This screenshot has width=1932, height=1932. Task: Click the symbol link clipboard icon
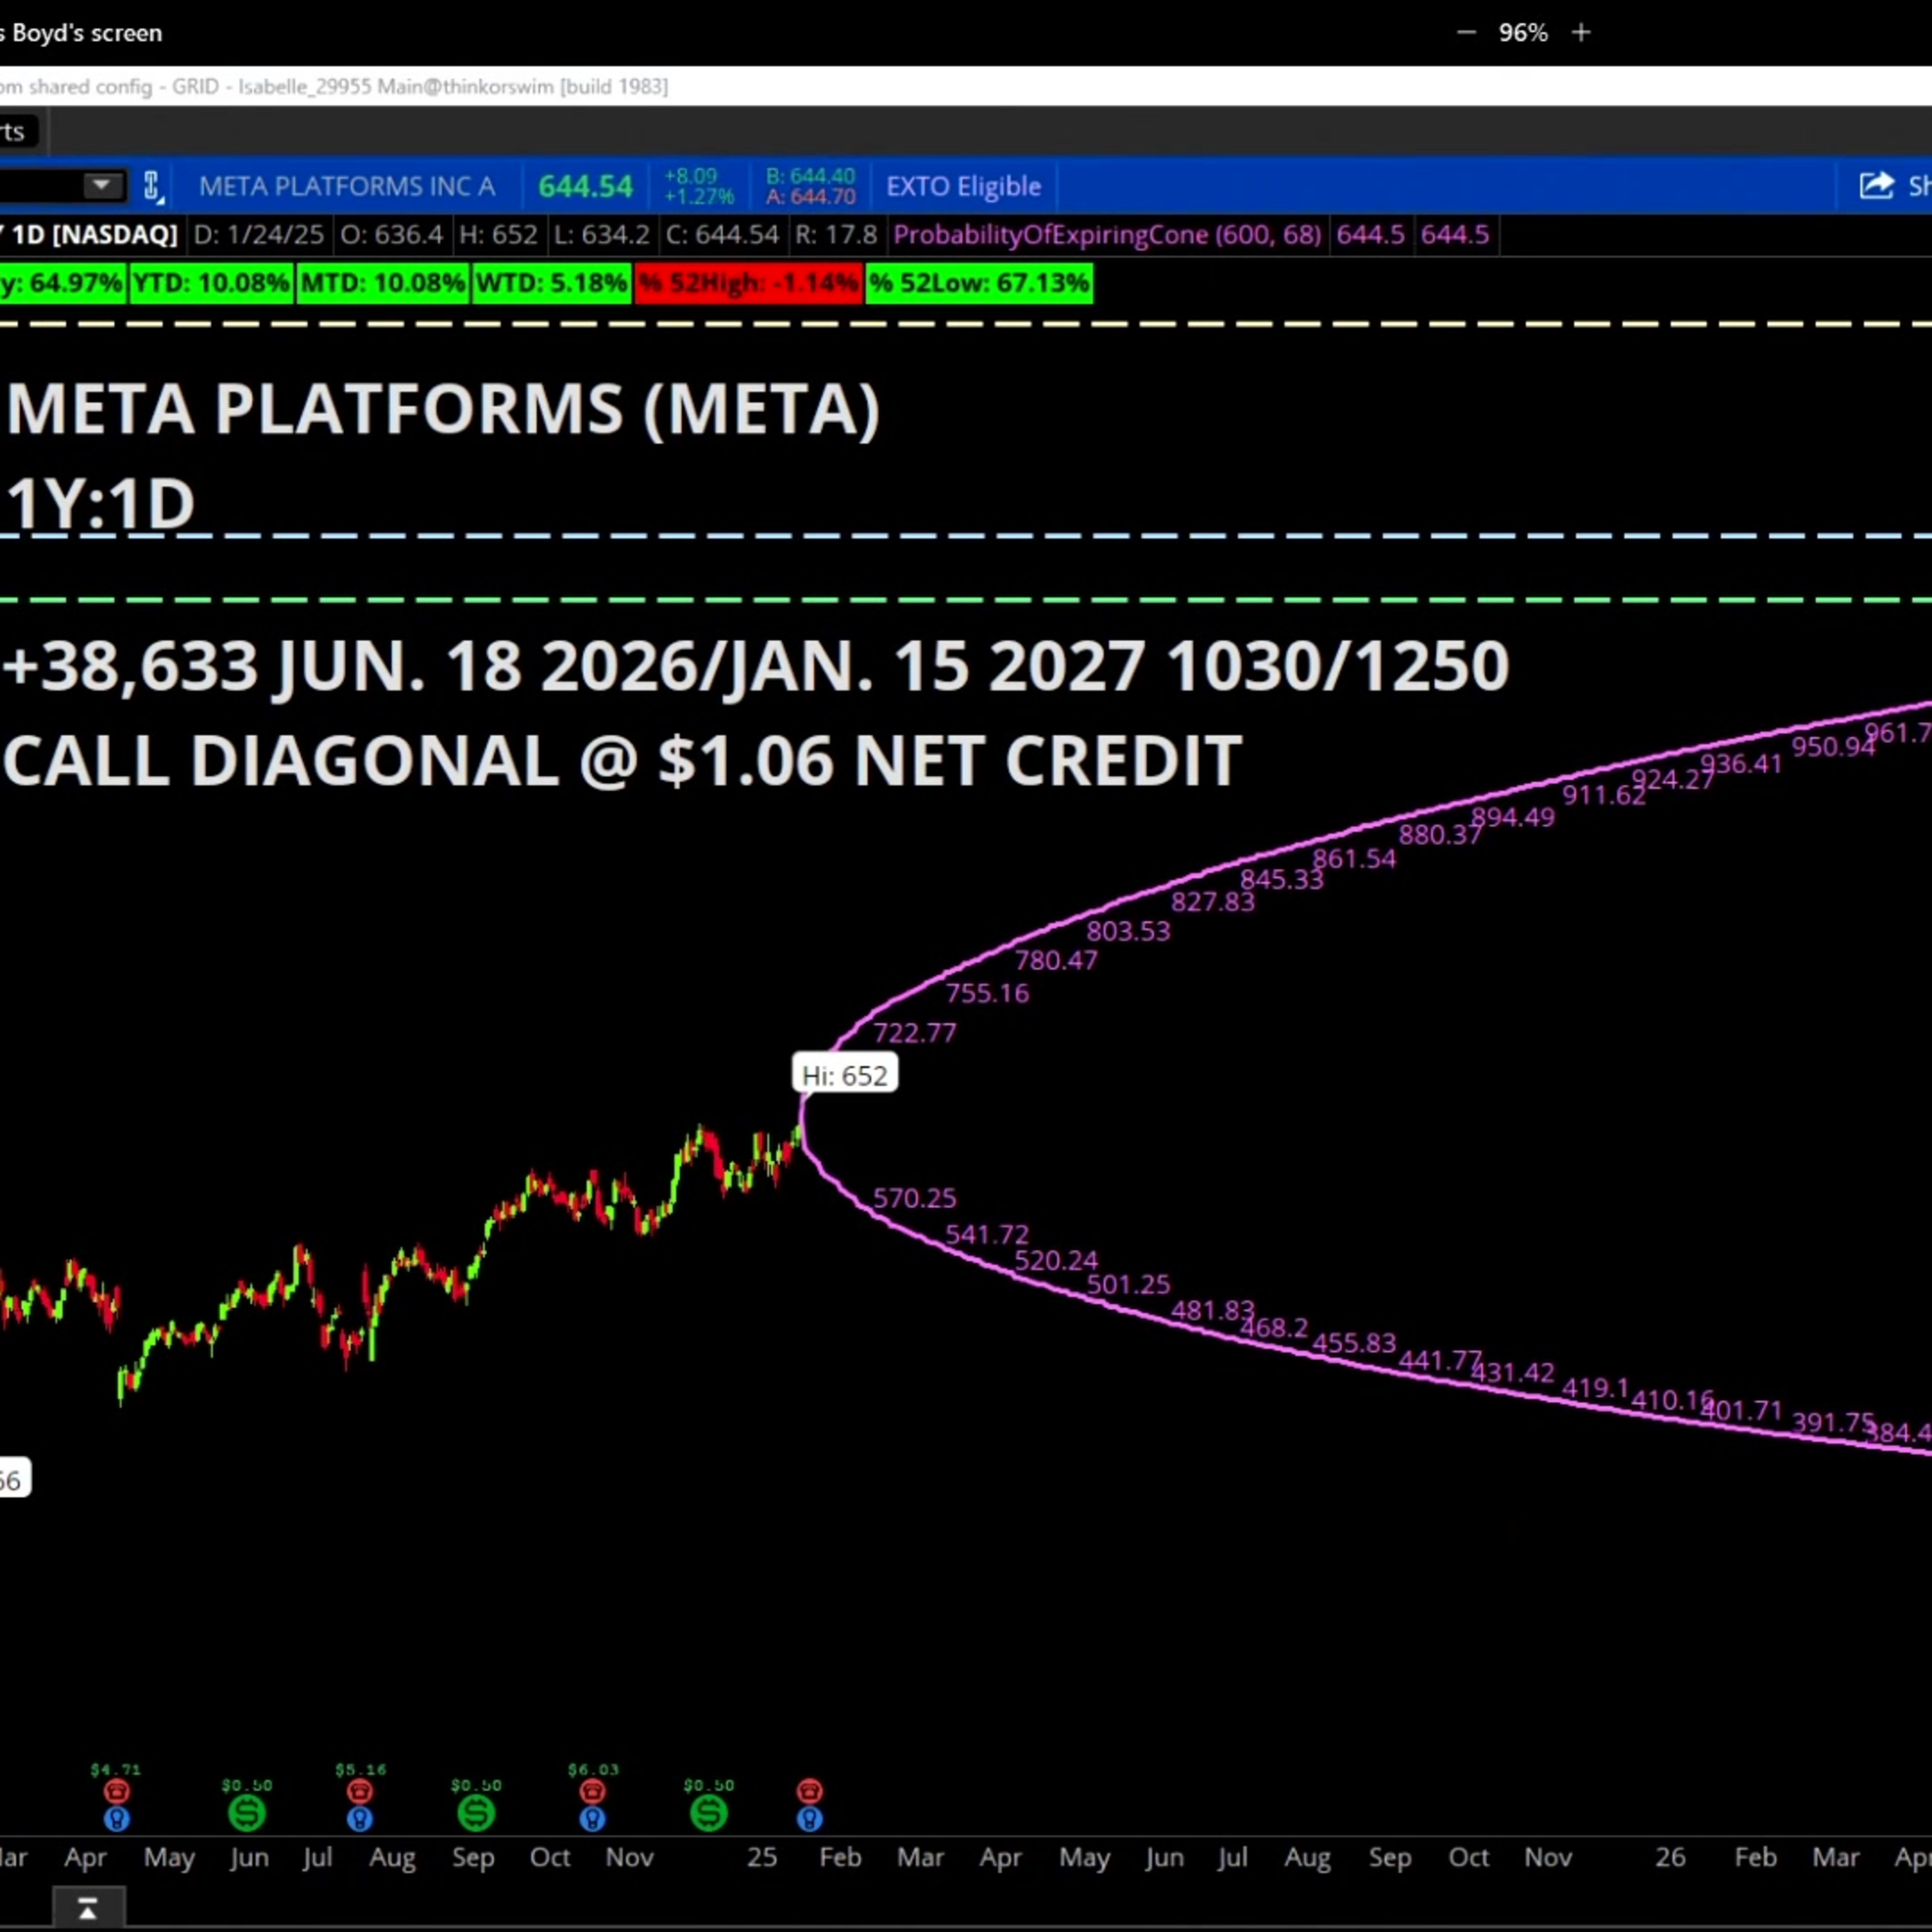(152, 186)
